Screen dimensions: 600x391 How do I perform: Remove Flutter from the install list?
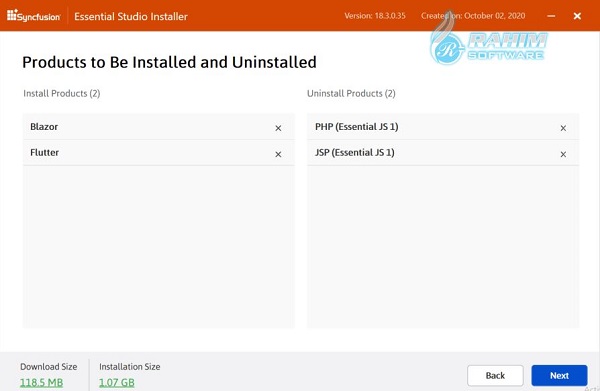coord(278,154)
